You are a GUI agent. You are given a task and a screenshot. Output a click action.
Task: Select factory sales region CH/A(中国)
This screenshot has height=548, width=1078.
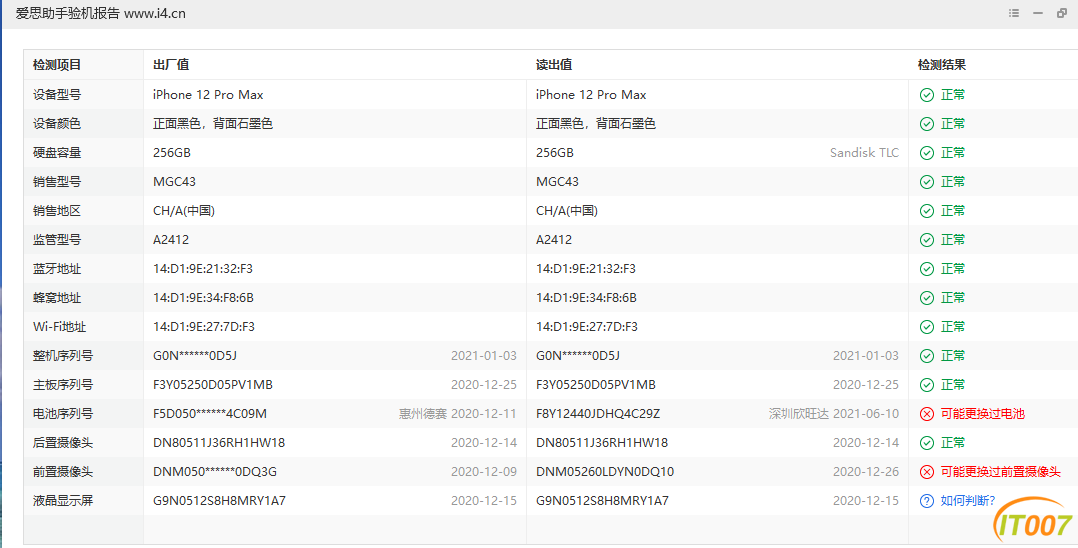click(x=184, y=211)
